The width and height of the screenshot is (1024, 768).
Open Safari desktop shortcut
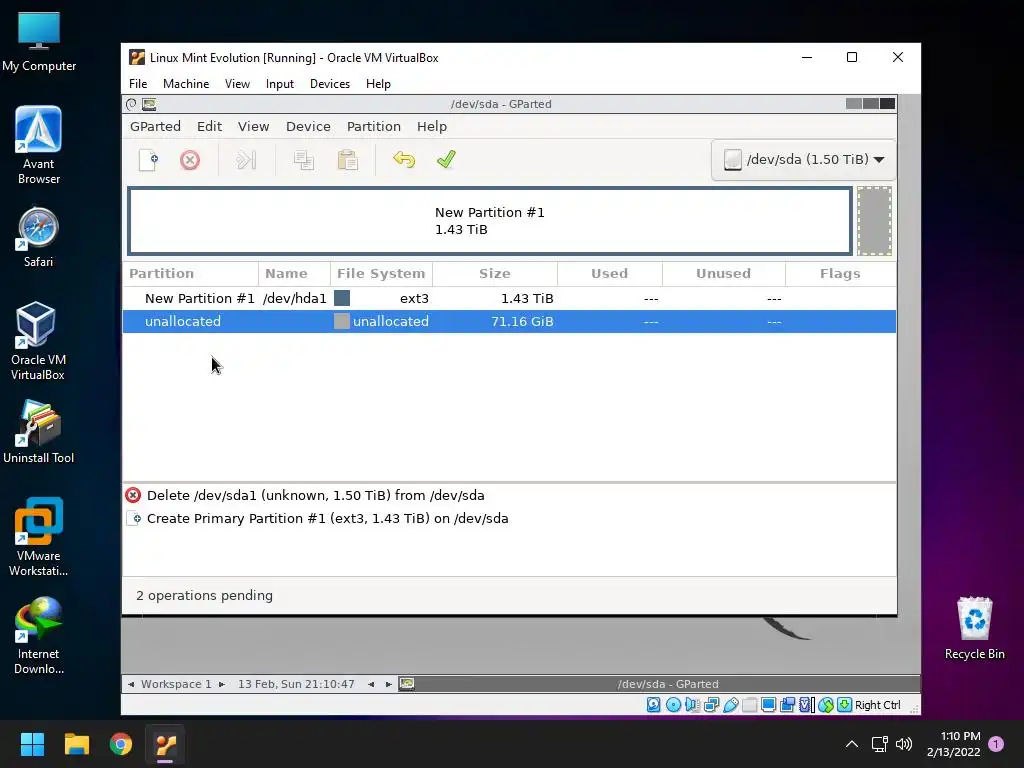click(39, 238)
